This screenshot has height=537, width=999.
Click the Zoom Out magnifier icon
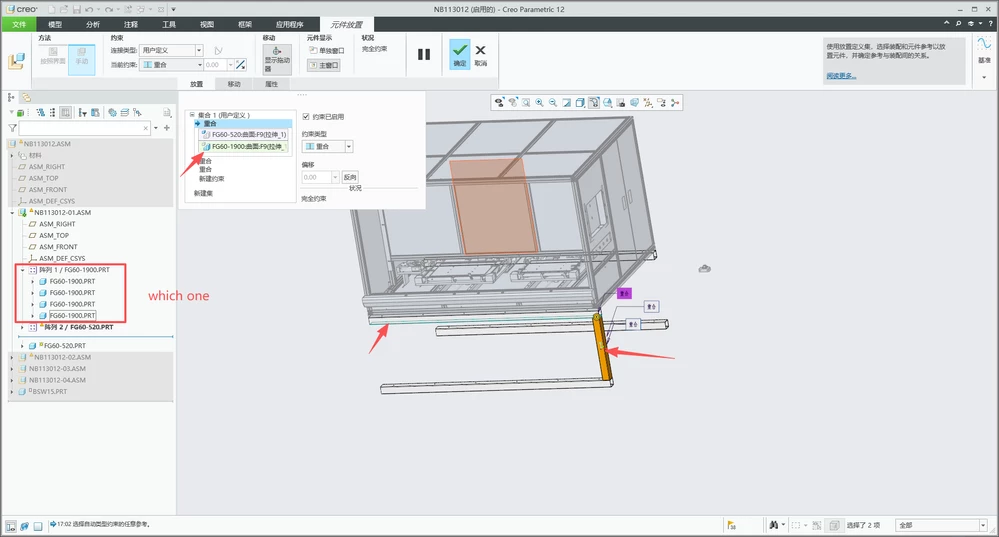553,103
